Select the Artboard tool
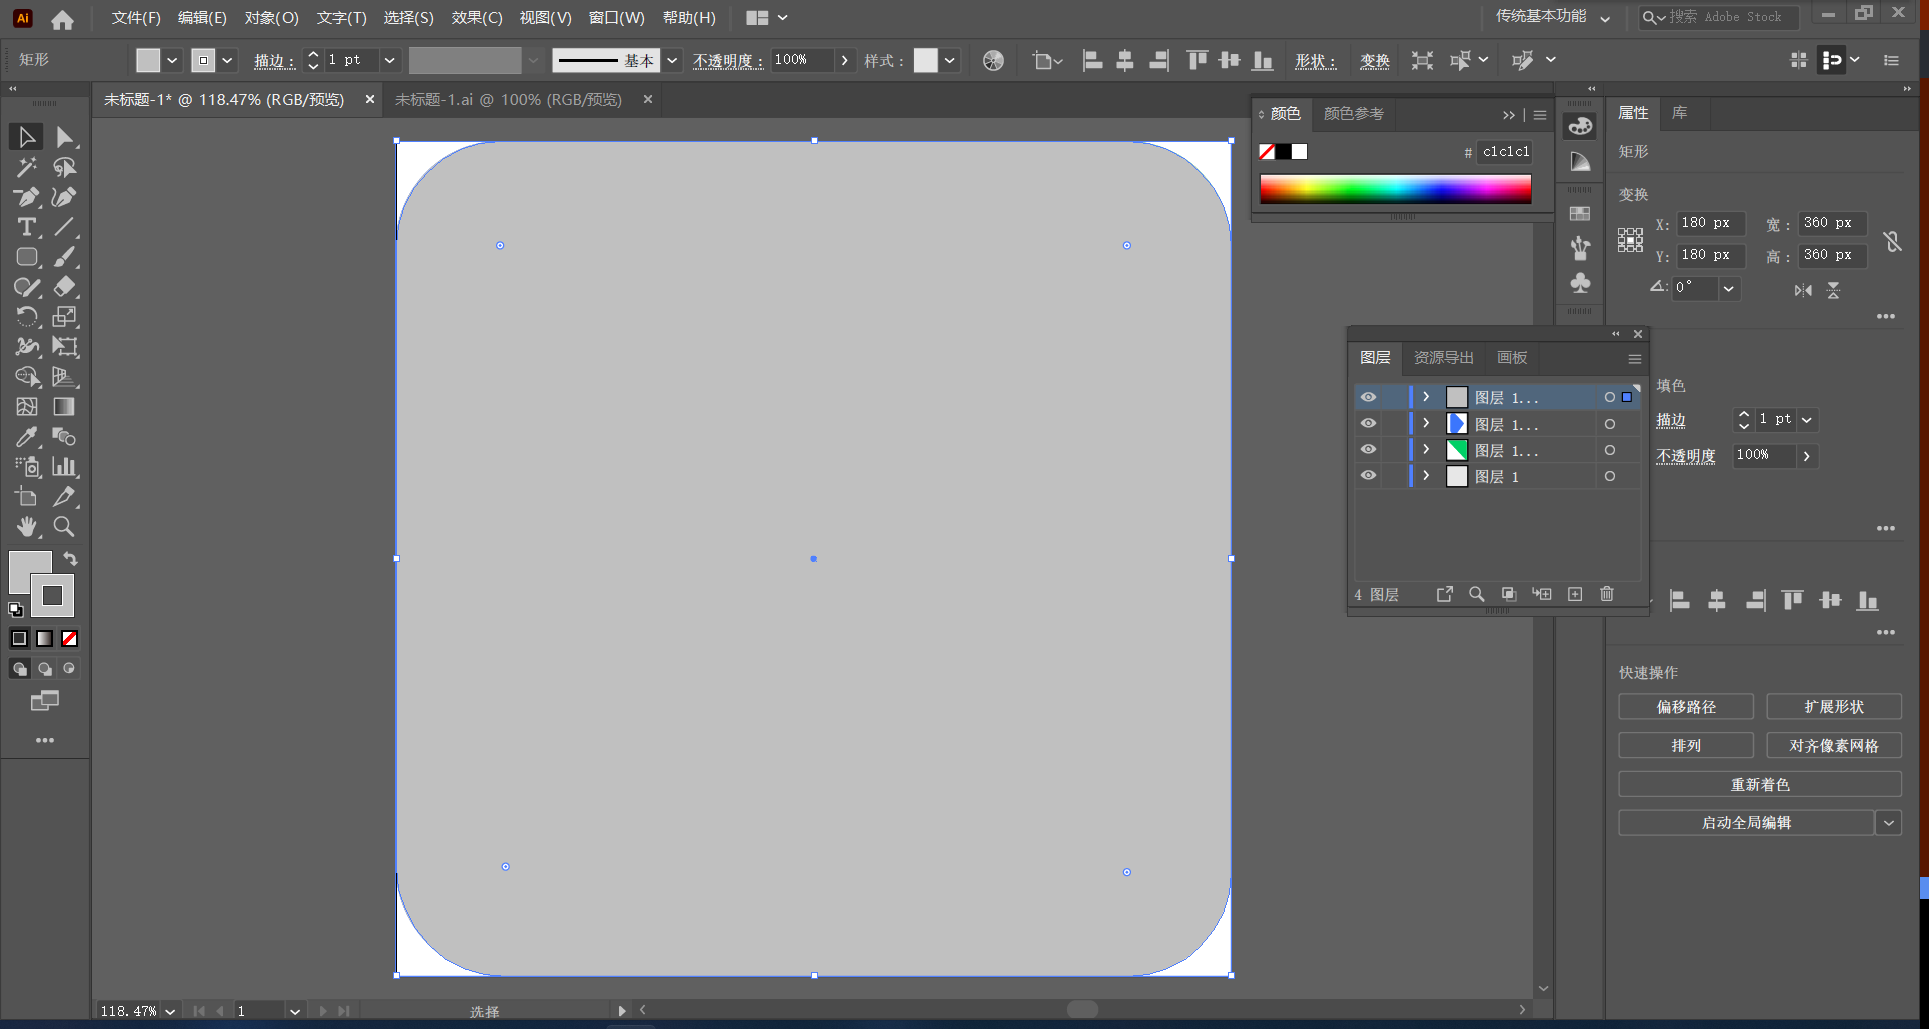 (x=27, y=497)
